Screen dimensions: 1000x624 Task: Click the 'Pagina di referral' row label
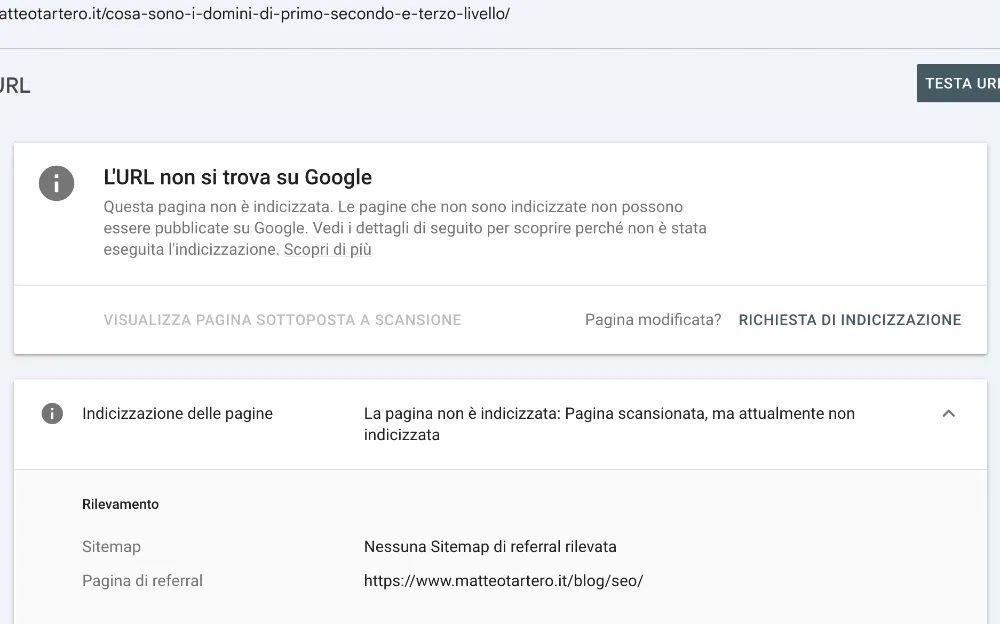(142, 580)
